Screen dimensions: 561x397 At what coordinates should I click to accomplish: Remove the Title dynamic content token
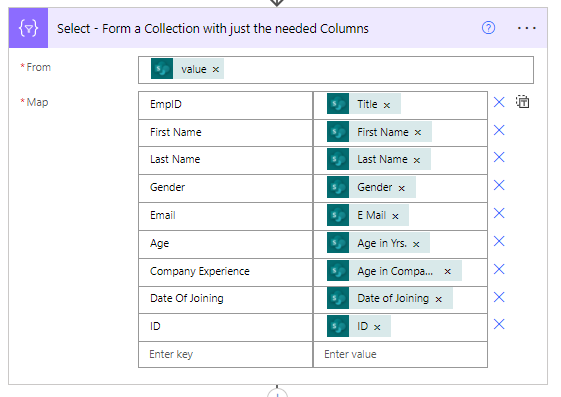coord(387,105)
